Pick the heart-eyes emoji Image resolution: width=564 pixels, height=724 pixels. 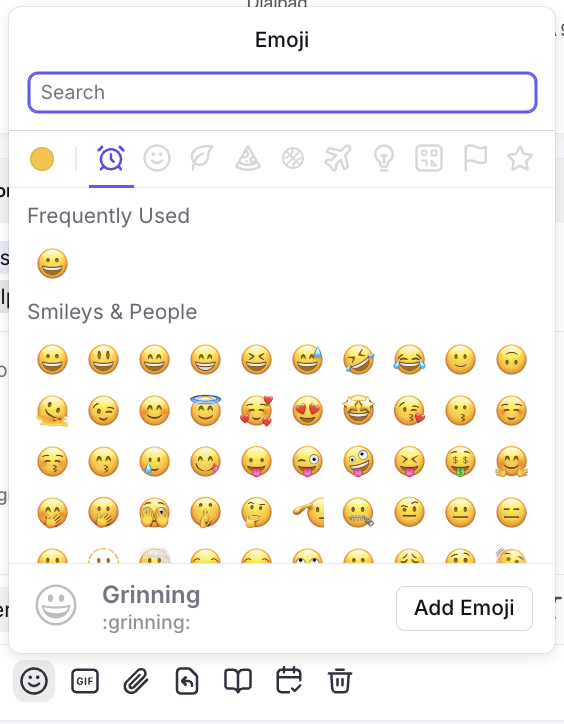tap(308, 410)
